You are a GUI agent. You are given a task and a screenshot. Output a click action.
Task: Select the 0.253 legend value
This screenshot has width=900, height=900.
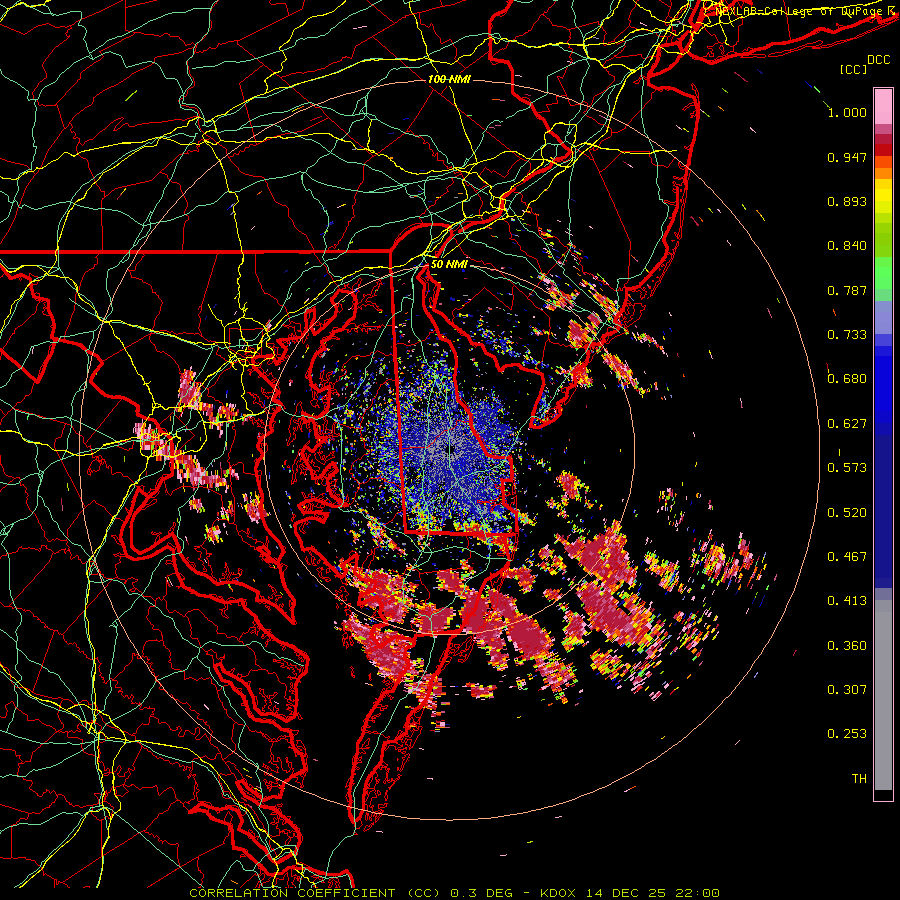(x=847, y=734)
